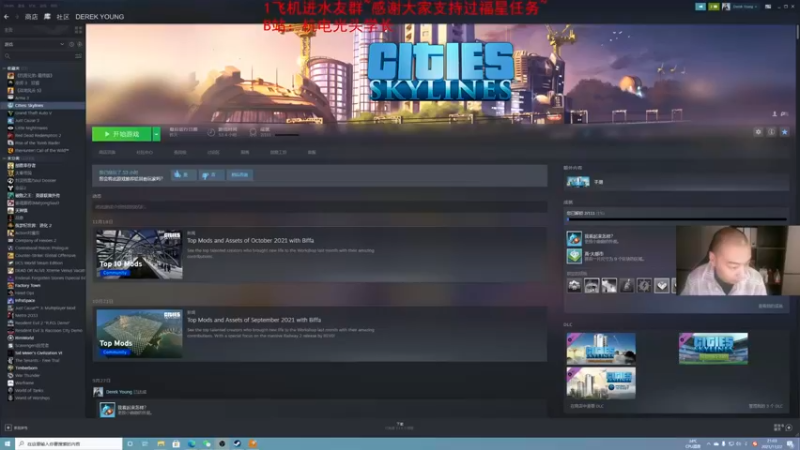Select Counter-Strike: Global Offensive in list
The image size is (800, 450).
click(45, 255)
